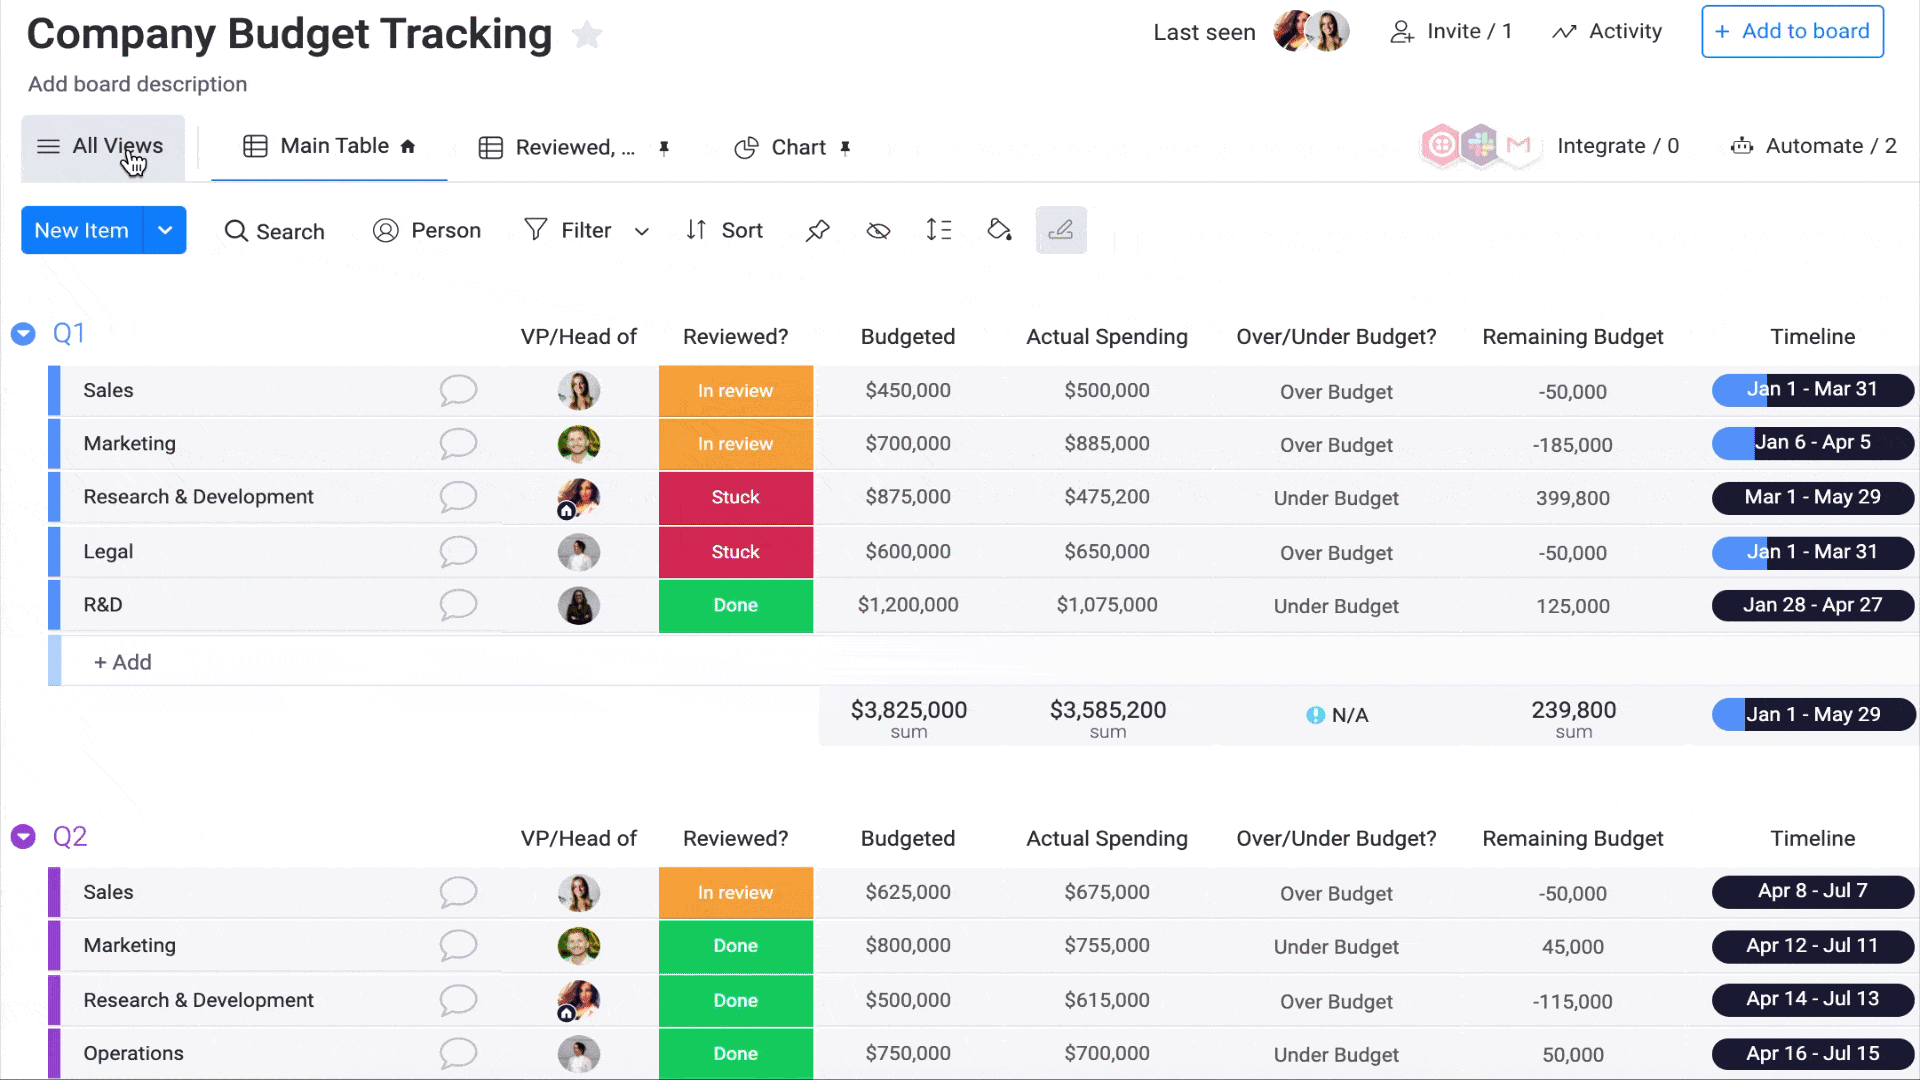The image size is (1920, 1080).
Task: Open the Search function on the board
Action: (x=274, y=230)
